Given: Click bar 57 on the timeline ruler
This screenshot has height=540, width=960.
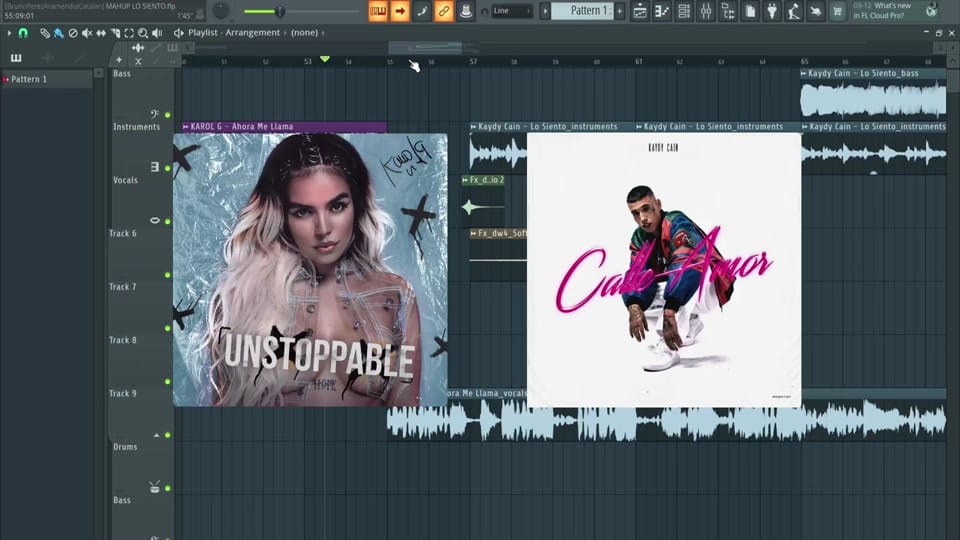Looking at the screenshot, I should tap(473, 61).
